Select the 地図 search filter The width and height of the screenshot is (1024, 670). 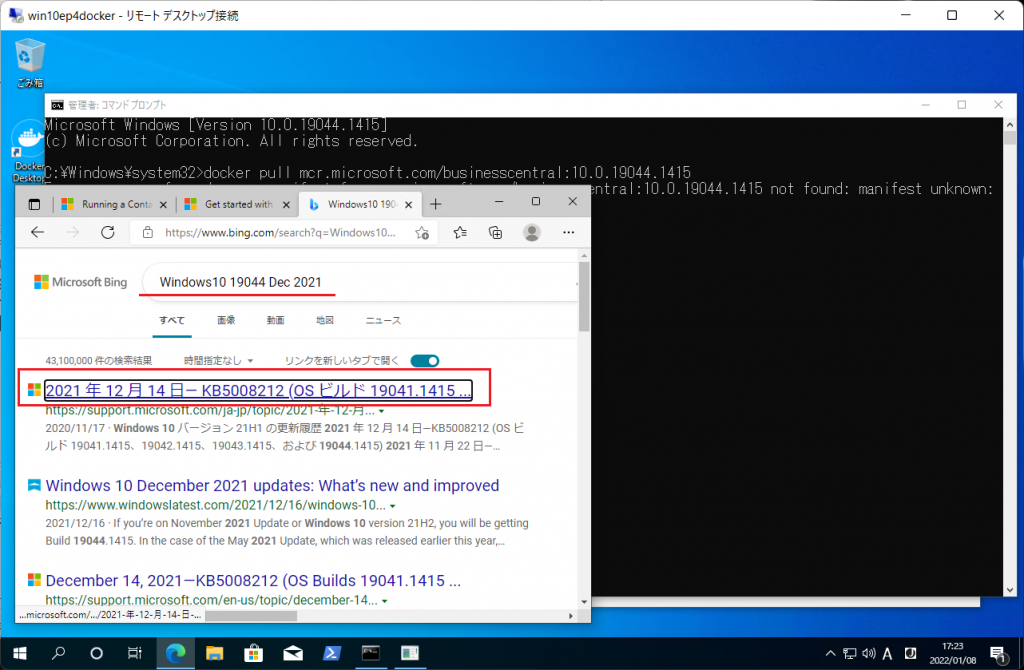point(325,320)
